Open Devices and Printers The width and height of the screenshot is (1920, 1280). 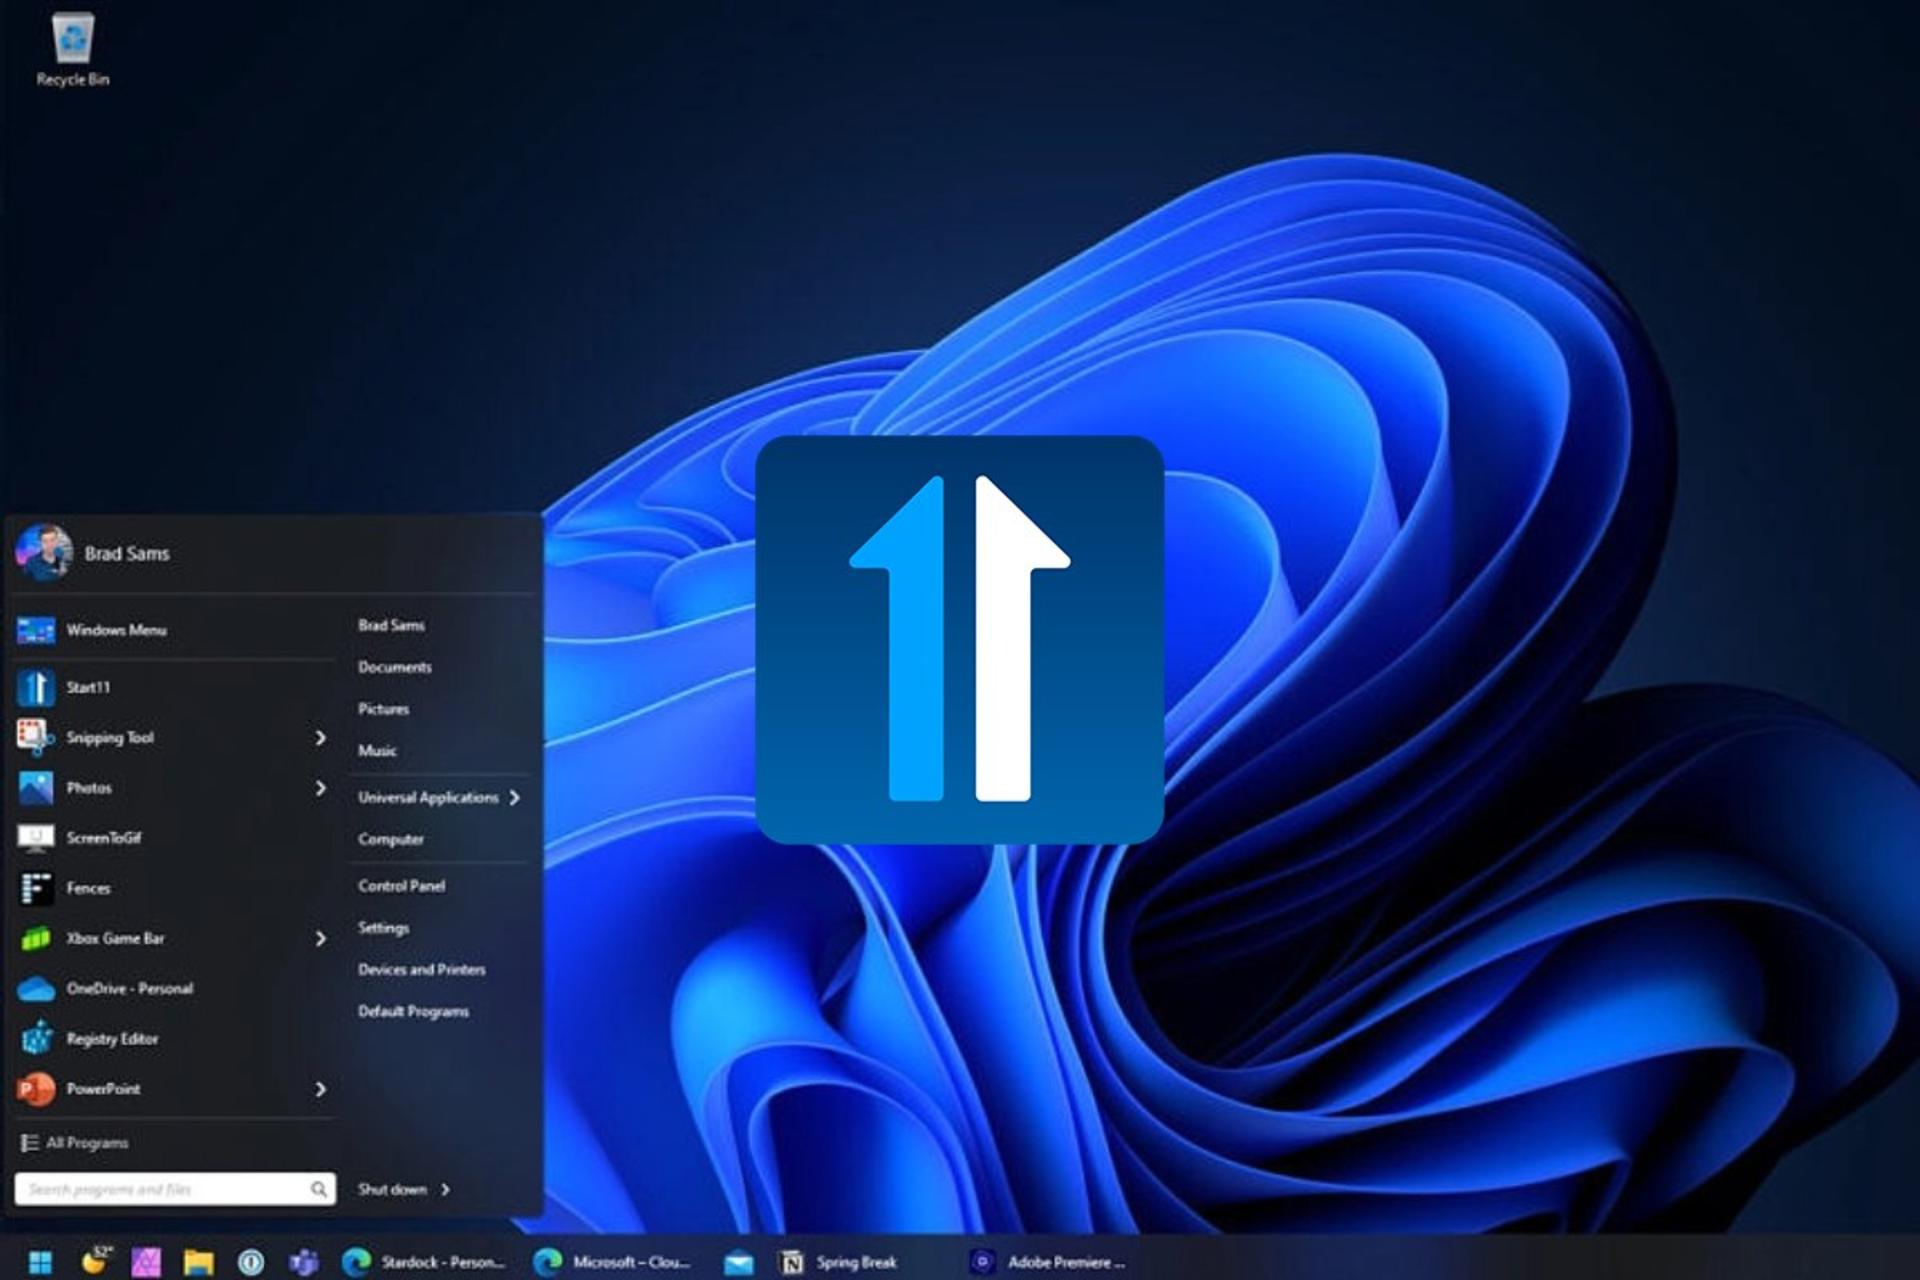click(421, 970)
